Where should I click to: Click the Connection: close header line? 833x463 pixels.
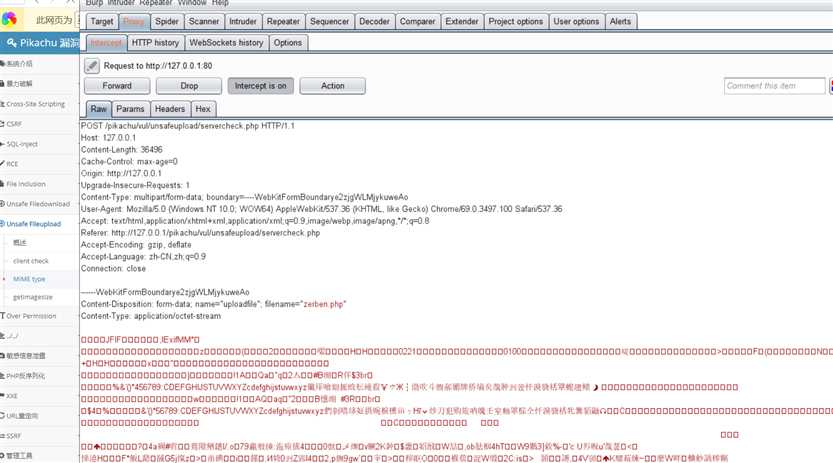pos(113,269)
